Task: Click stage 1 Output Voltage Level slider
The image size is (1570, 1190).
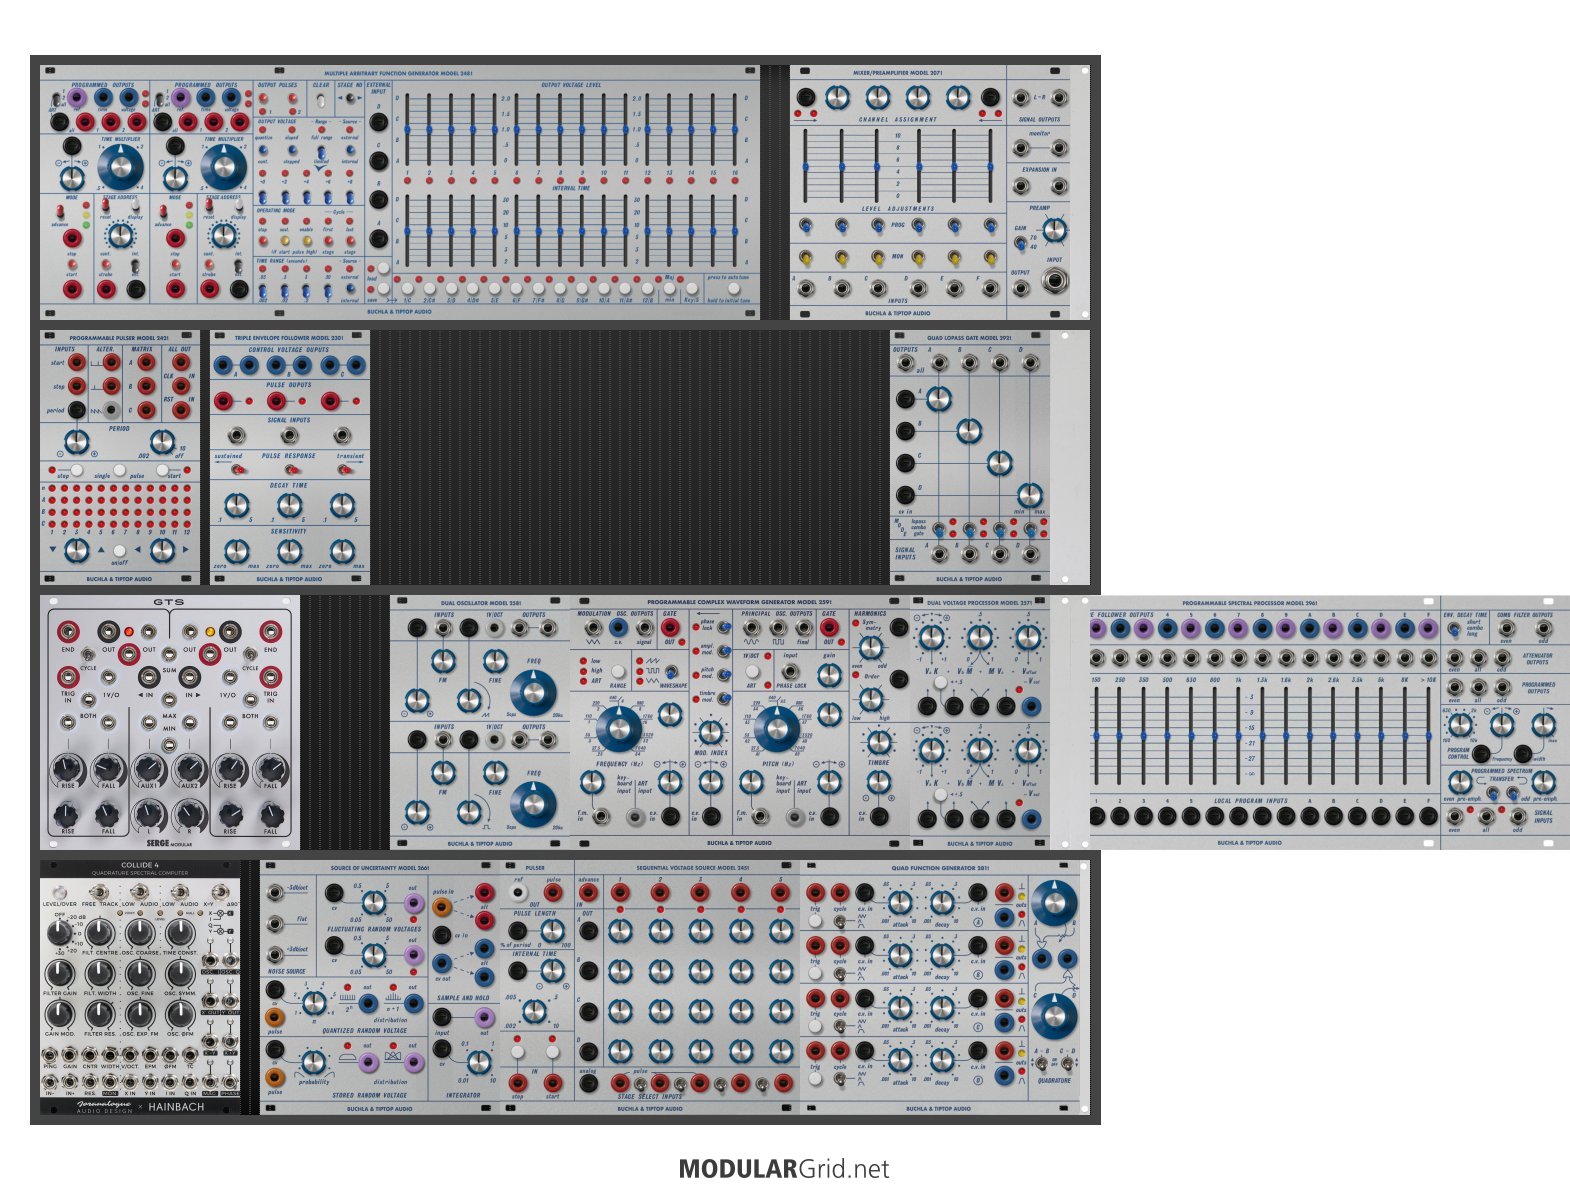Action: click(x=409, y=130)
